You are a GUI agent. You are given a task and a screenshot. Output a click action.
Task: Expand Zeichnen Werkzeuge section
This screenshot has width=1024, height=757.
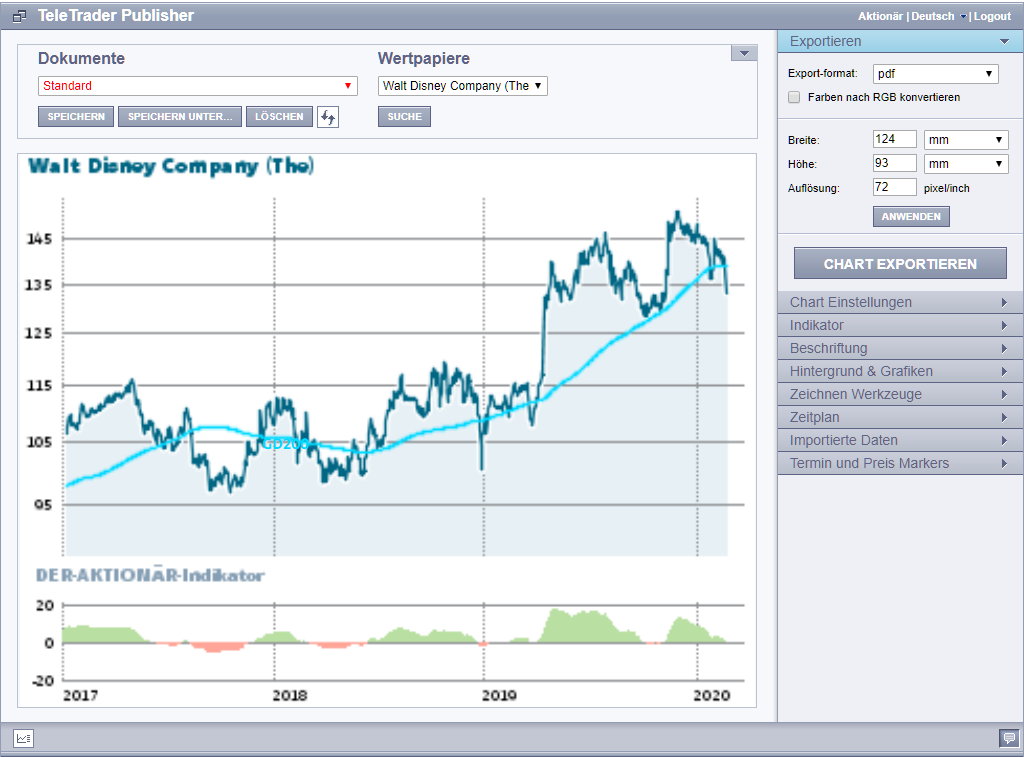pyautogui.click(x=900, y=394)
